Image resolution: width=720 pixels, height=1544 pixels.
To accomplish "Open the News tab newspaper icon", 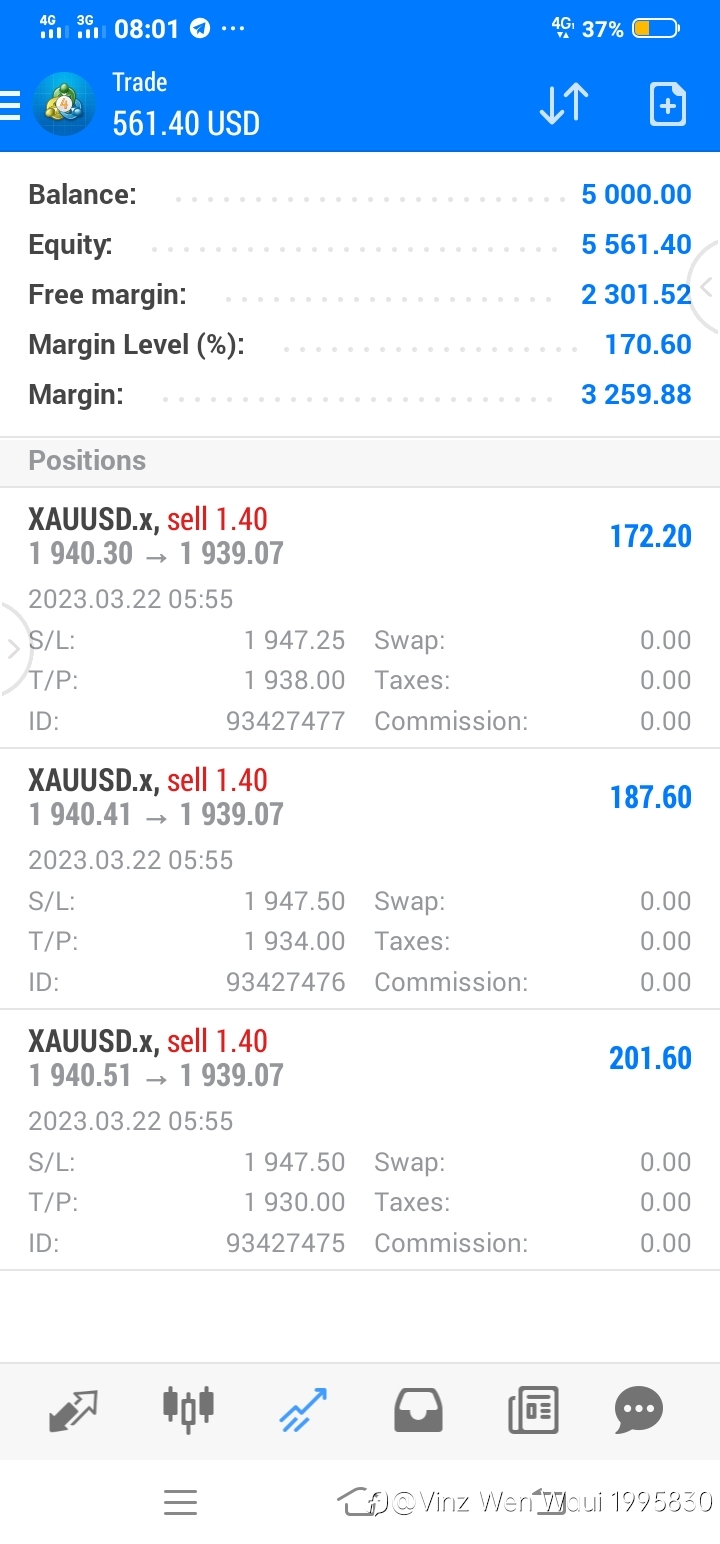I will click(533, 1410).
